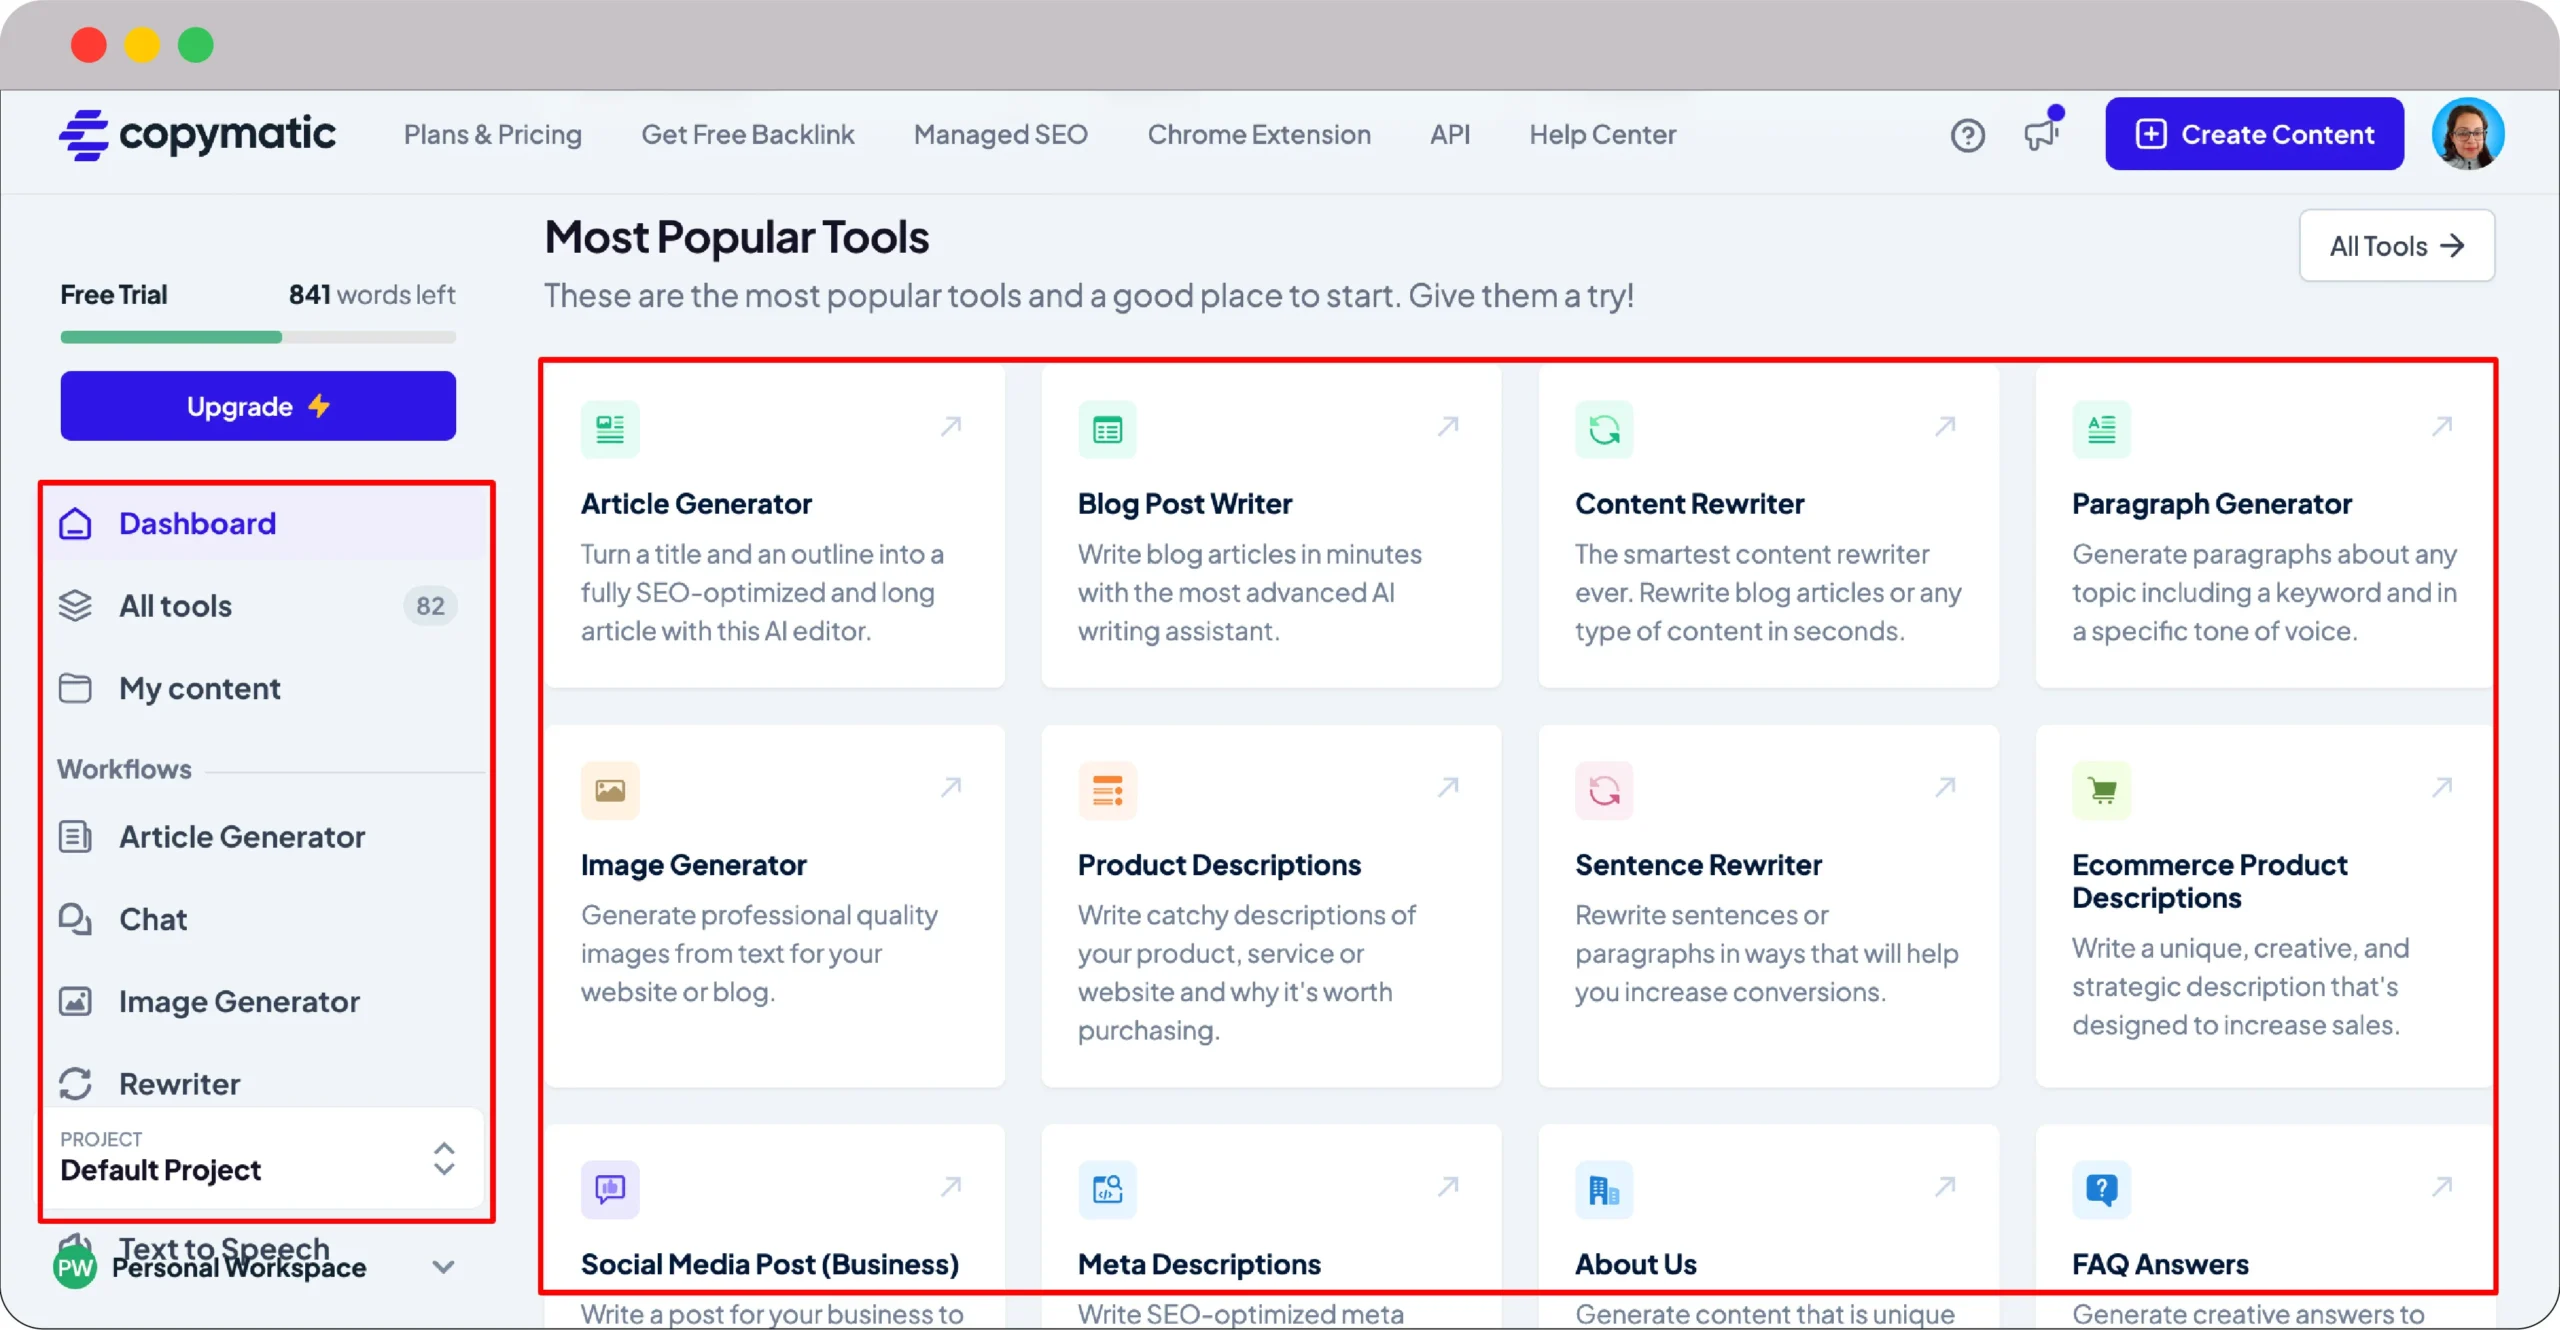Click the Free Trial words progress bar
Image resolution: width=2560 pixels, height=1330 pixels.
(258, 337)
